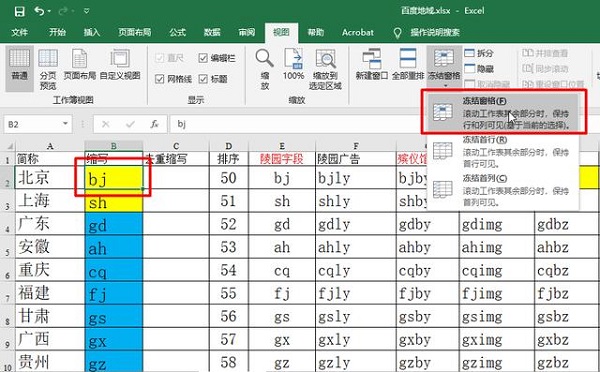
Task: Switch to the 公式 ribbon tab
Action: tap(178, 32)
